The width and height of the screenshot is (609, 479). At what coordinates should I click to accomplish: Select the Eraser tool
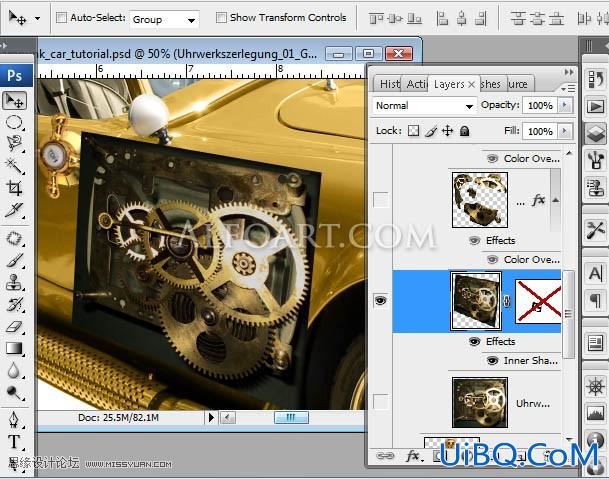[x=14, y=327]
